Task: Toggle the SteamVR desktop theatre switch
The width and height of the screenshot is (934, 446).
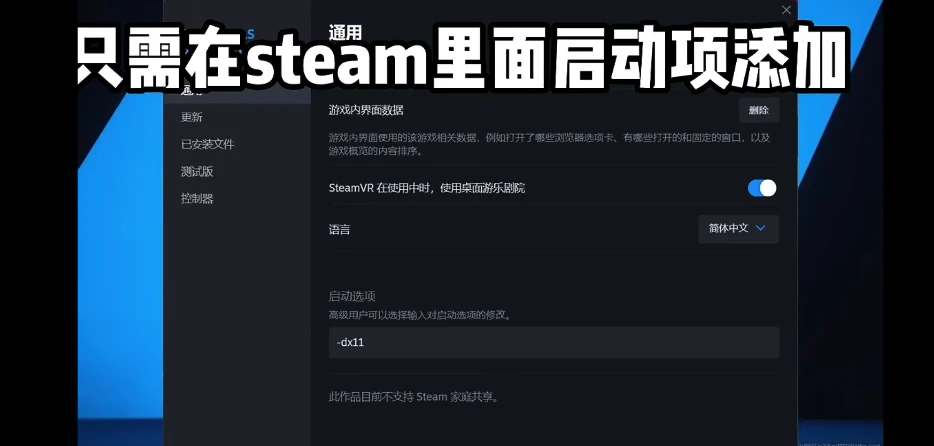Action: click(x=762, y=188)
